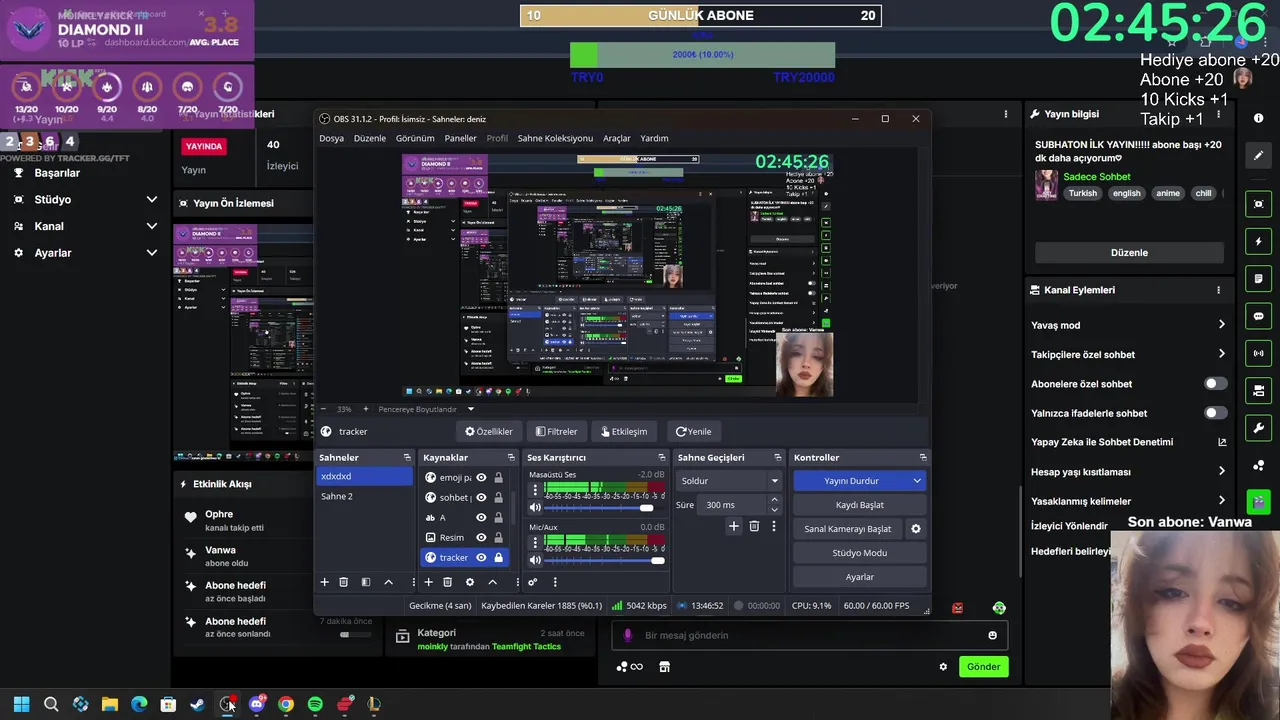Open Dosya menu in OBS
This screenshot has width=1280, height=720.
331,138
